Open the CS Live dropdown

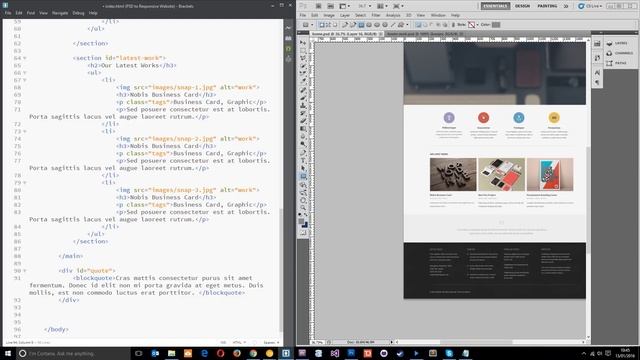pos(590,6)
